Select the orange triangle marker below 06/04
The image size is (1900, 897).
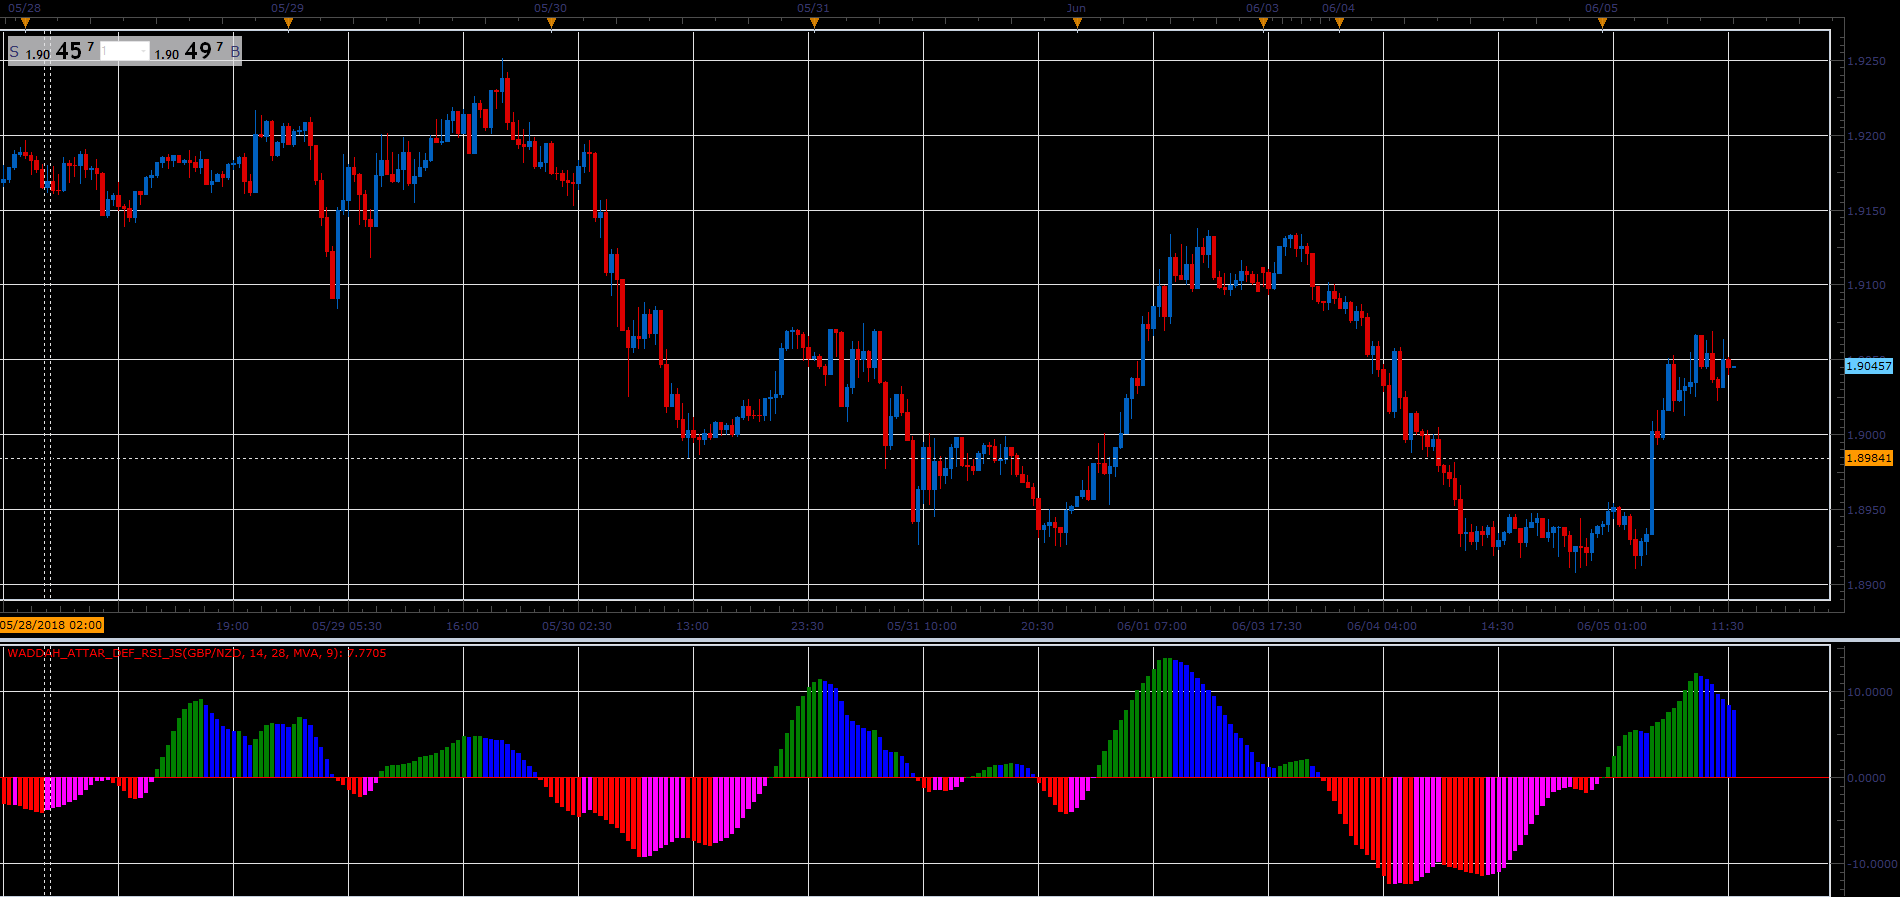tap(1339, 23)
